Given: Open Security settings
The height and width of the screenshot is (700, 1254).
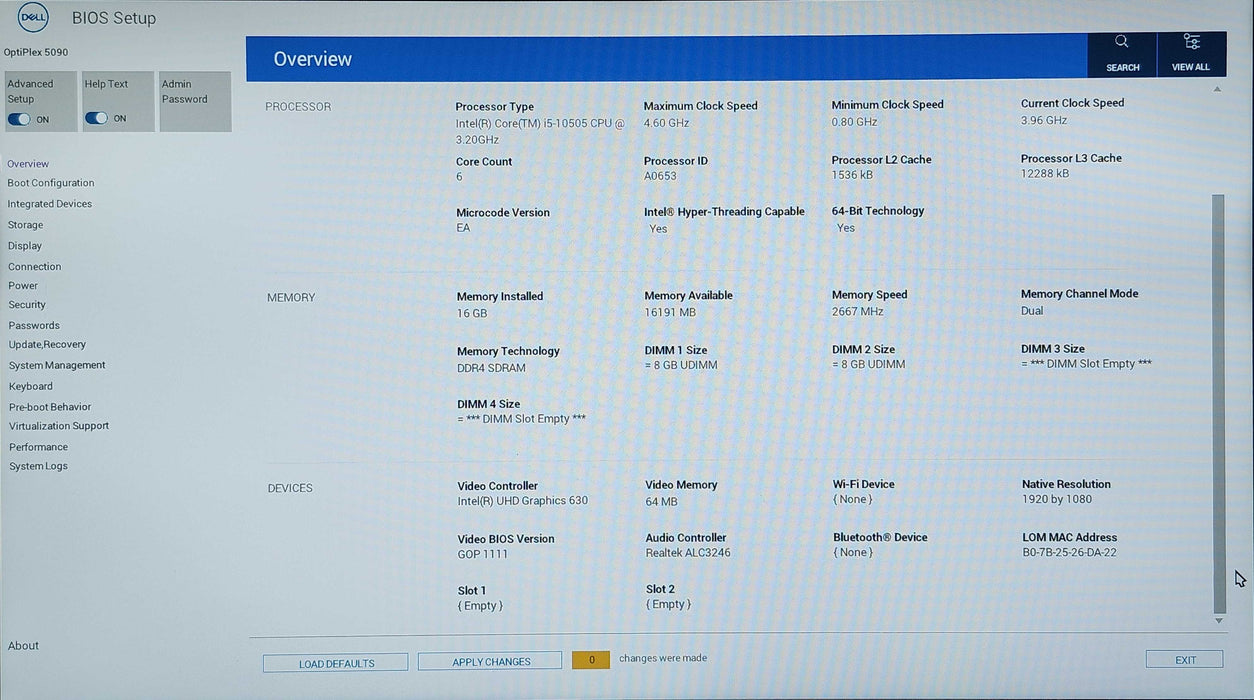Looking at the screenshot, I should (x=27, y=305).
